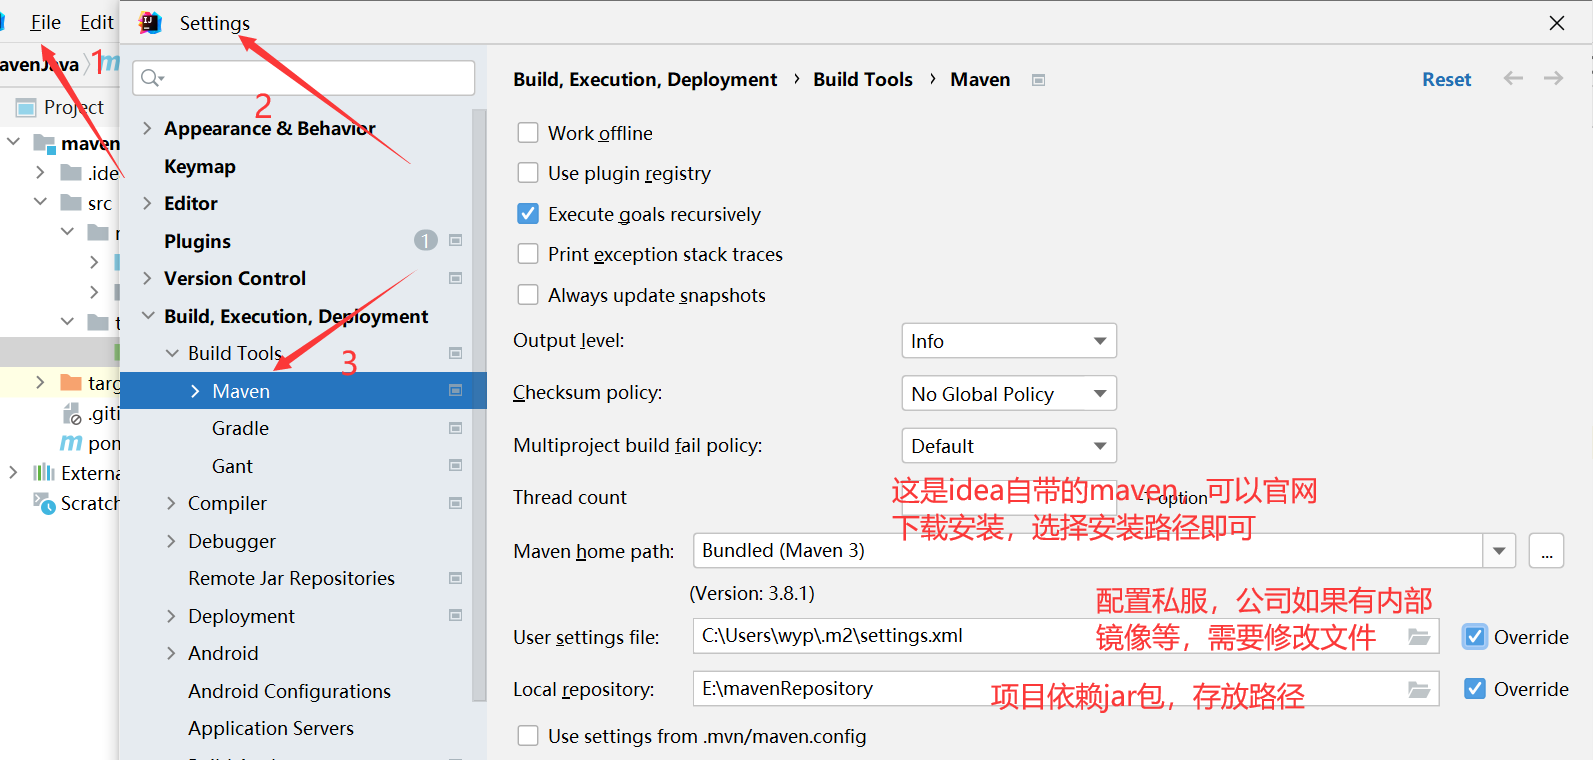Uncheck Execute goals recursively
Screen dimensions: 1593x760
(x=528, y=213)
